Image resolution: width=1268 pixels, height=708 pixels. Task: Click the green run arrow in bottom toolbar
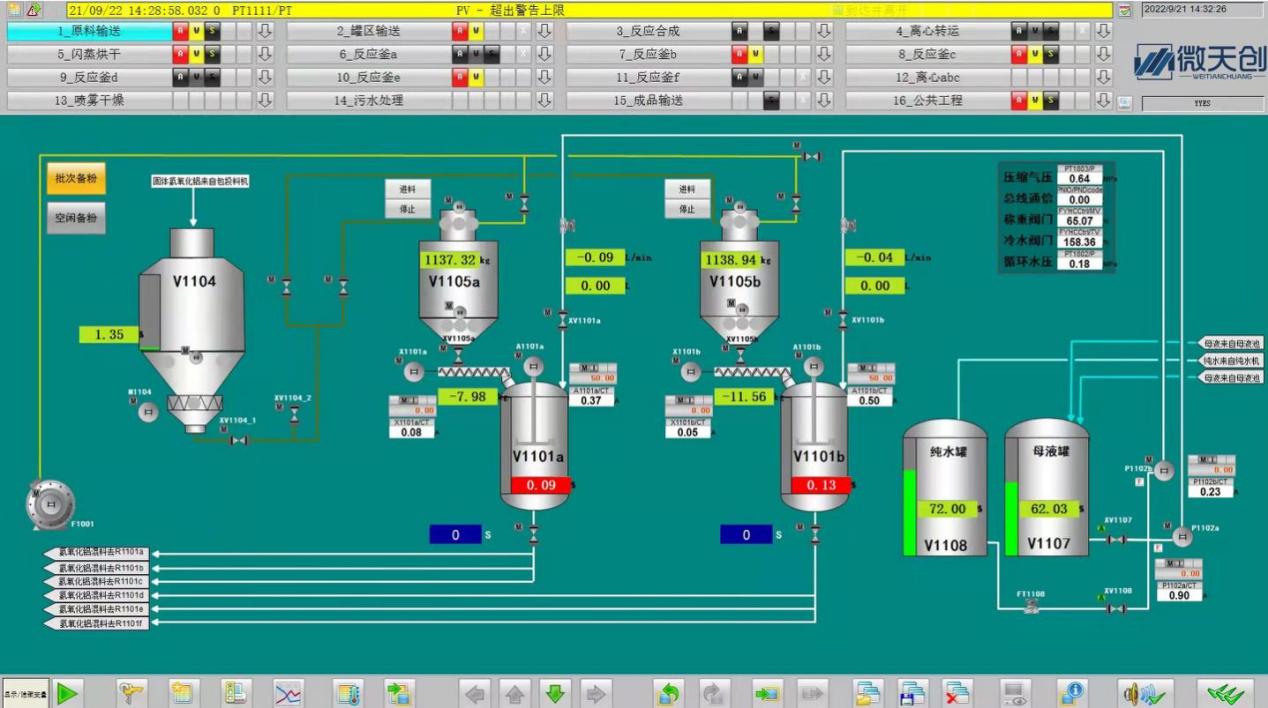click(68, 692)
